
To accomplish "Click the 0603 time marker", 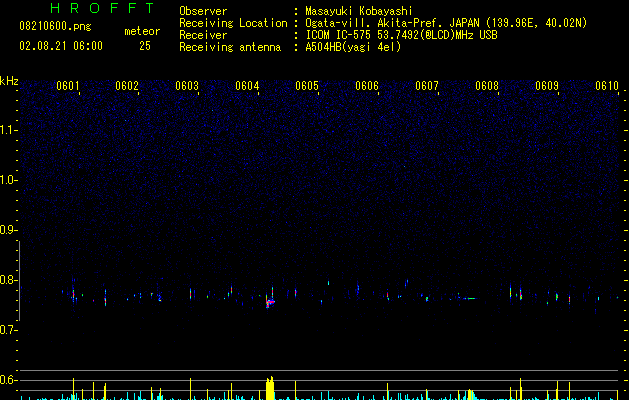I will click(x=187, y=86).
